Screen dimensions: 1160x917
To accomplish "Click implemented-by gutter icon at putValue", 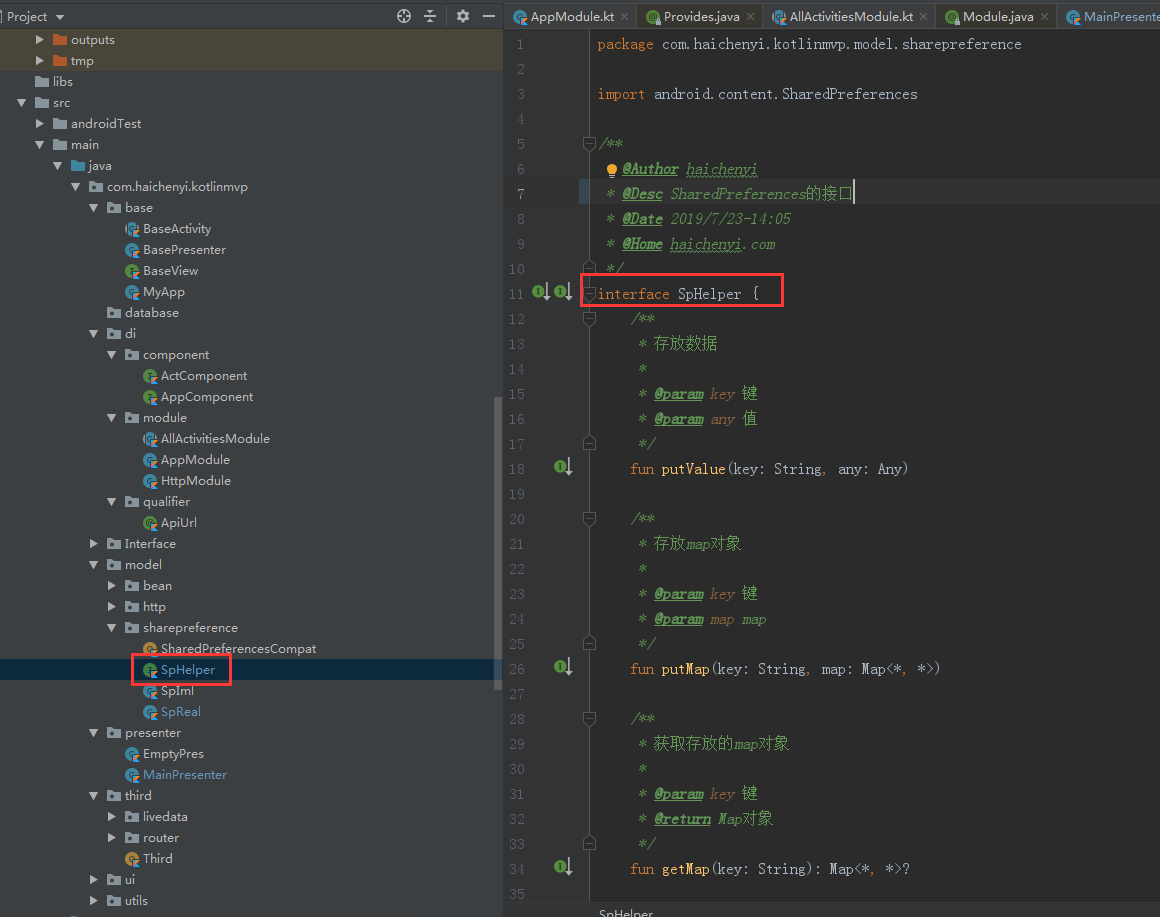I will tap(563, 467).
